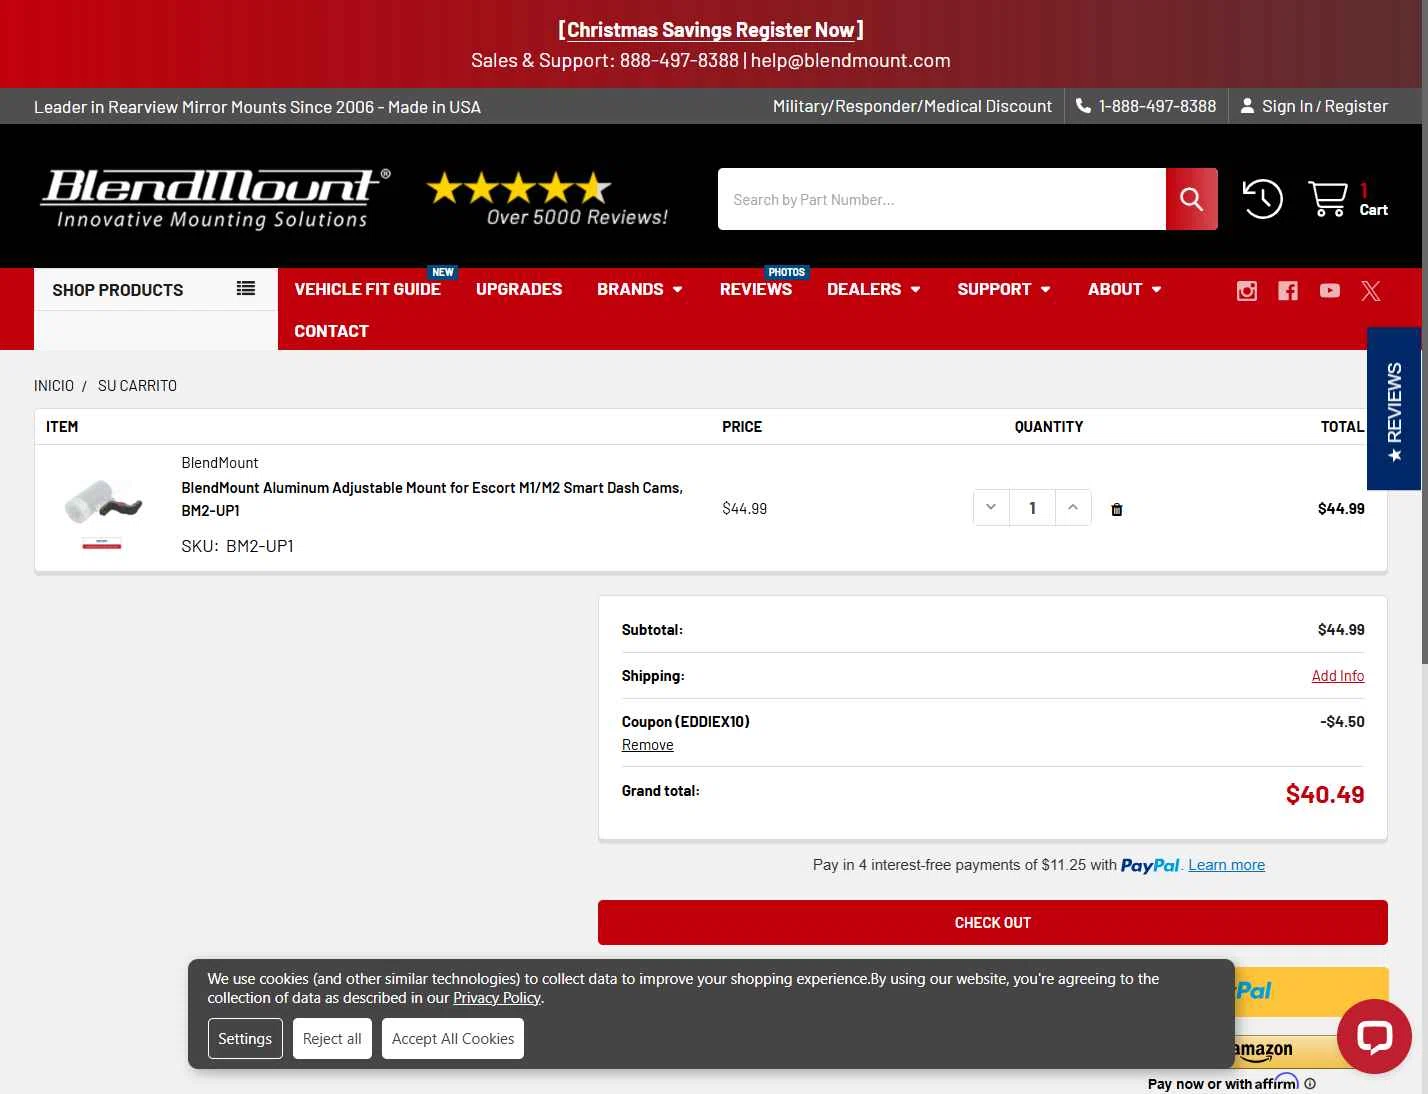This screenshot has width=1428, height=1094.
Task: Visit BlendMount Instagram page
Action: coord(1247,290)
